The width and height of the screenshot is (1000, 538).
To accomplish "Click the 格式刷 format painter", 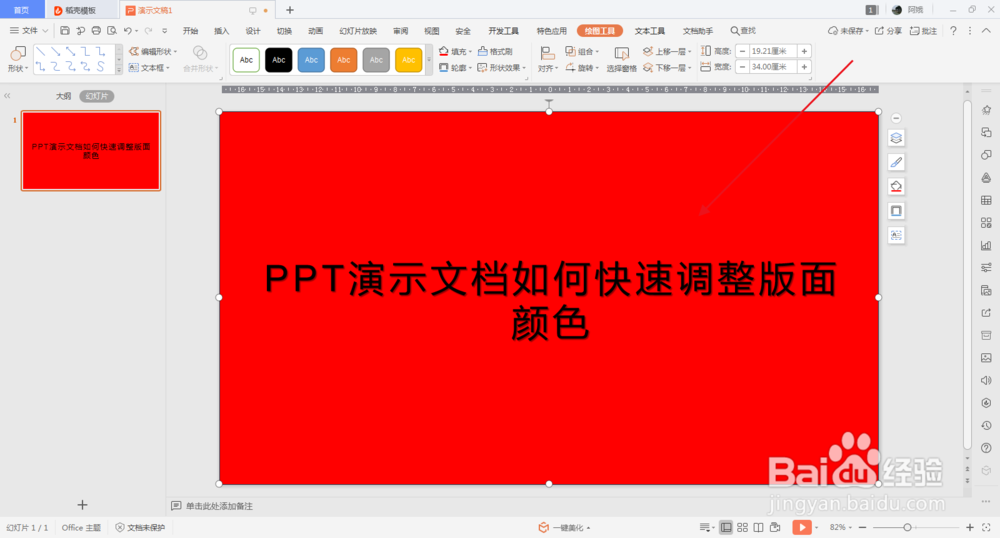I will pos(495,52).
